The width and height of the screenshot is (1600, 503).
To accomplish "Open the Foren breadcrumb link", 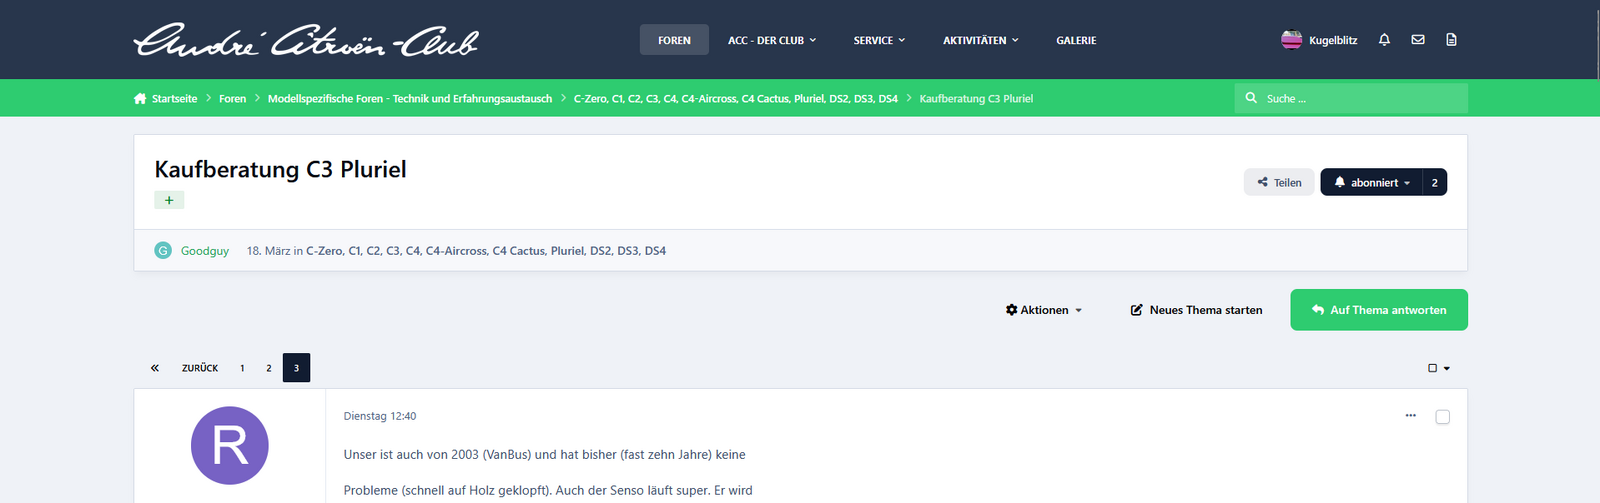I will (232, 98).
